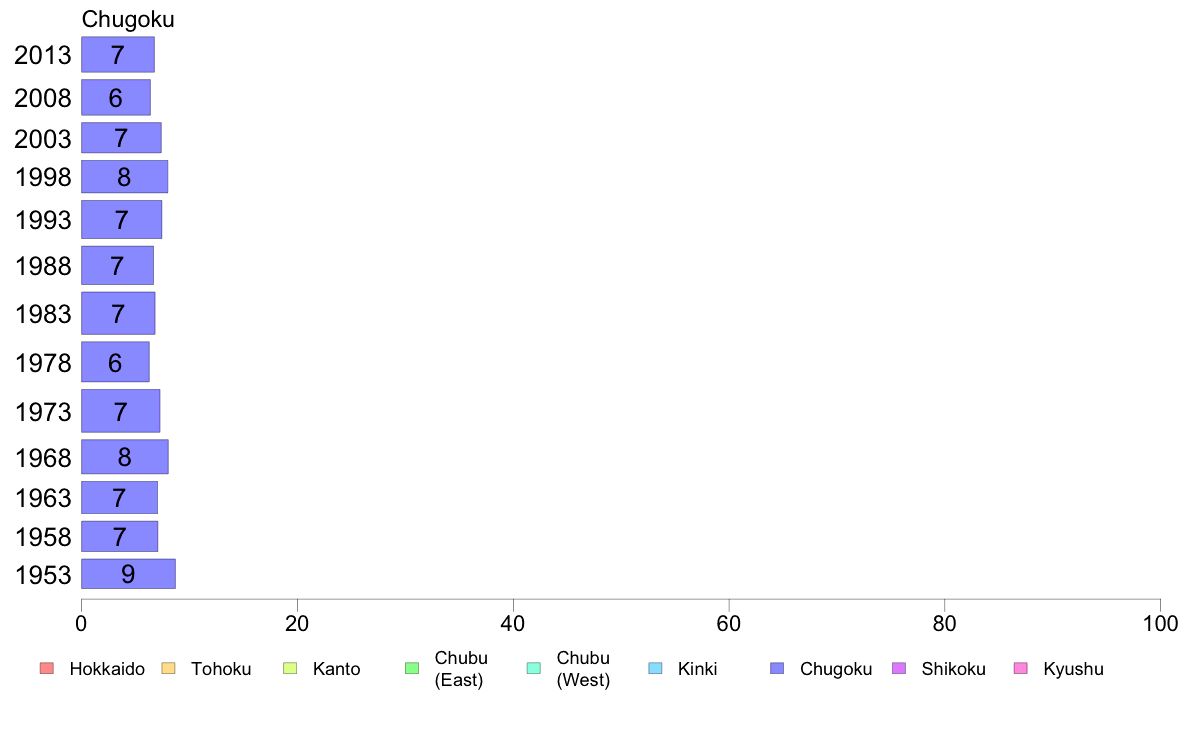This screenshot has height=736, width=1188.
Task: Click the Tohoku orange legend swatch
Action: [x=168, y=668]
